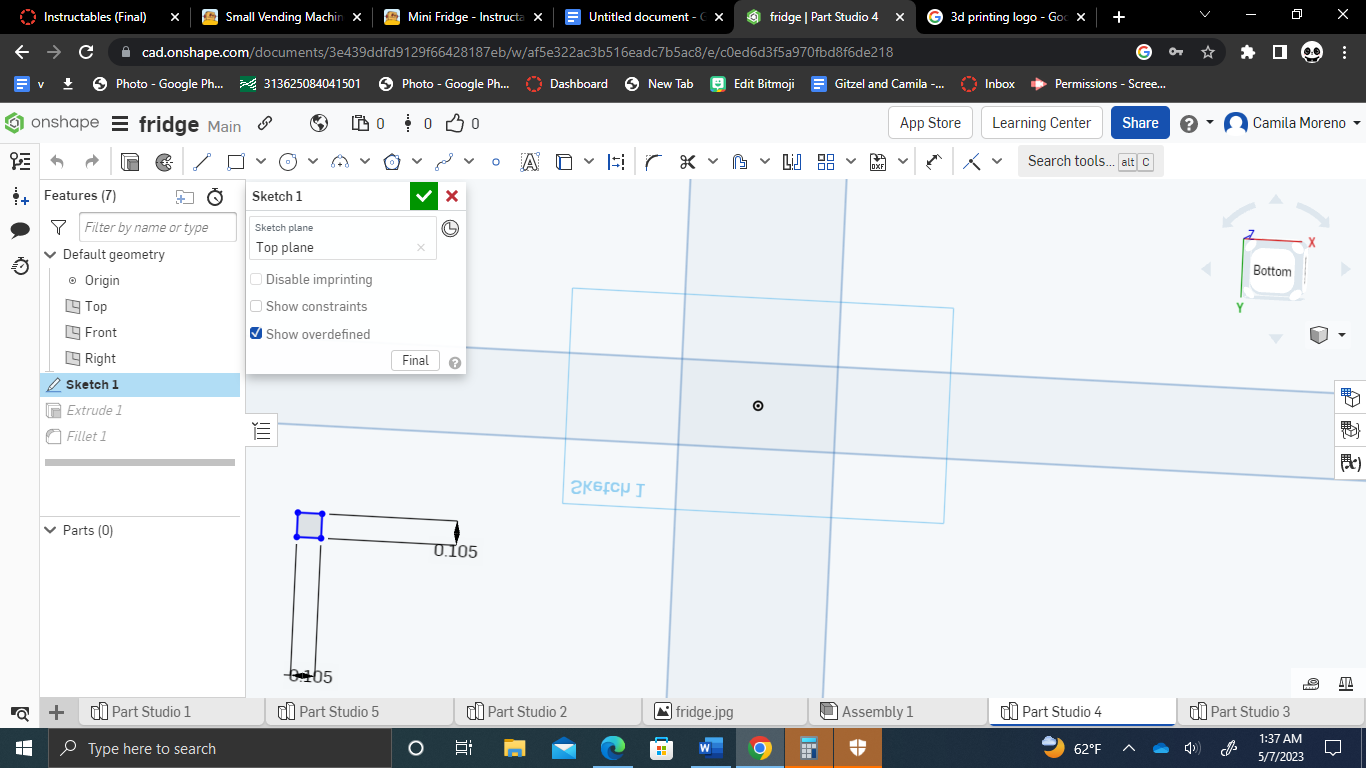Expand the rectangle tool dropdown

261,160
